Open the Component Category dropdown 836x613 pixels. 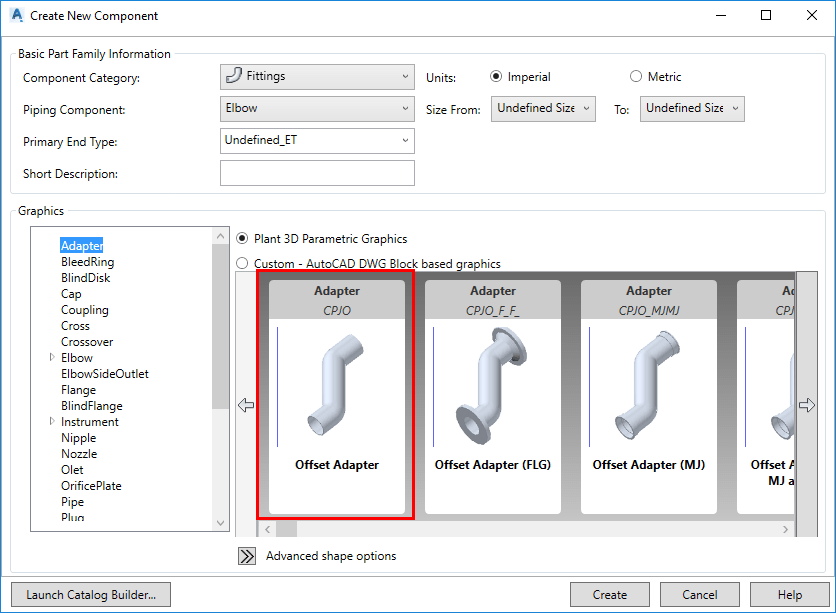coord(317,77)
